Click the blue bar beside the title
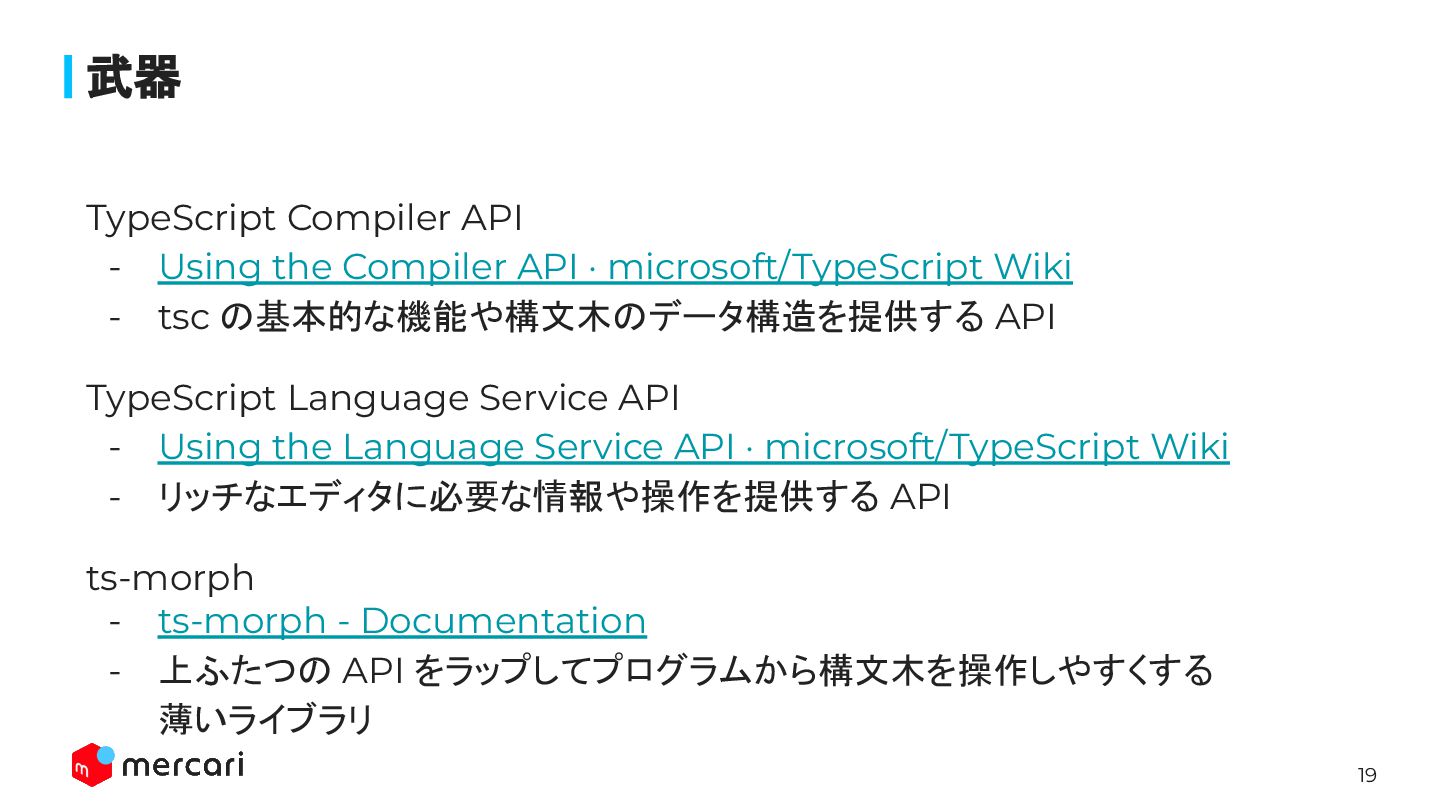This screenshot has height=810, width=1440. point(69,77)
